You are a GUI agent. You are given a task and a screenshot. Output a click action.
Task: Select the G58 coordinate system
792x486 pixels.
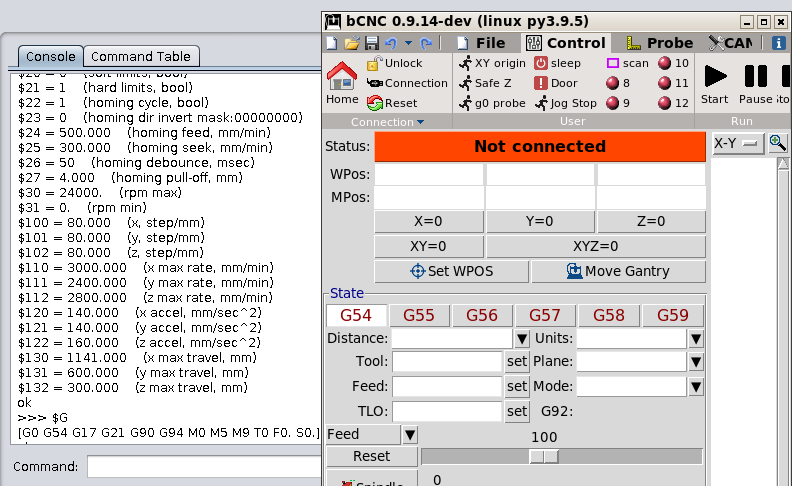[x=609, y=315]
